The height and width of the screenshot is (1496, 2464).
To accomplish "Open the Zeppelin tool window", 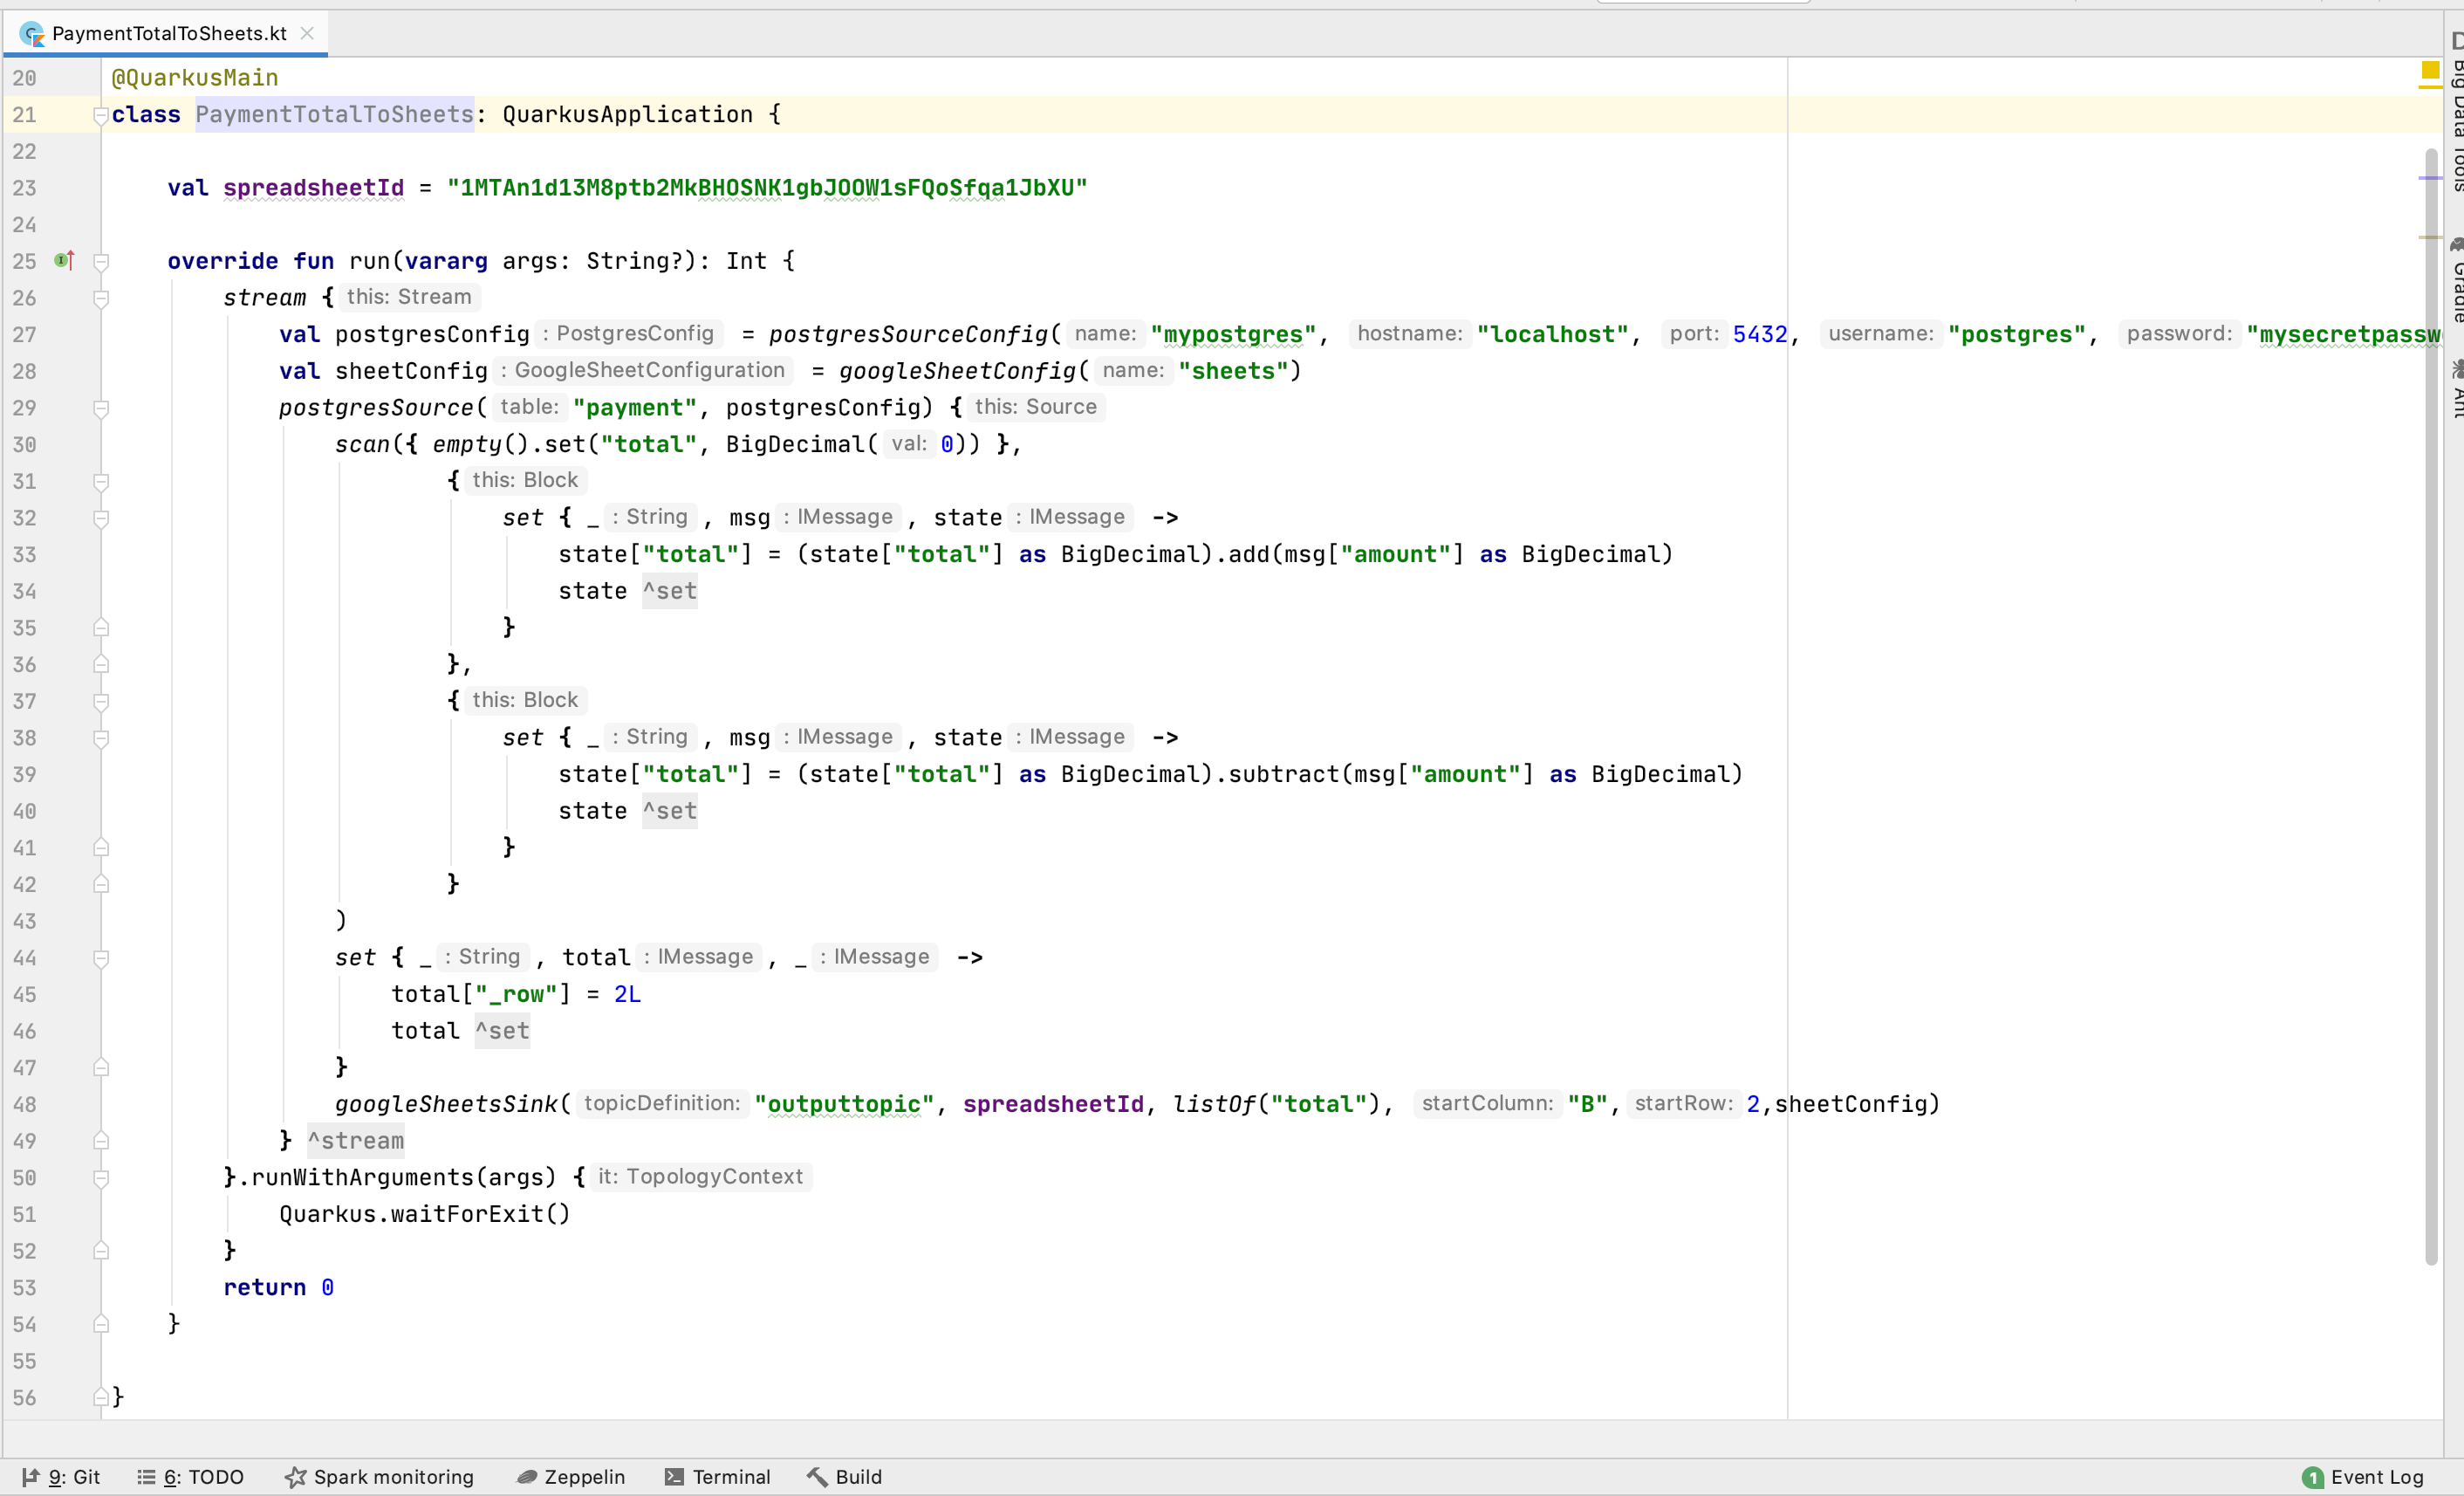I will pyautogui.click(x=571, y=1477).
